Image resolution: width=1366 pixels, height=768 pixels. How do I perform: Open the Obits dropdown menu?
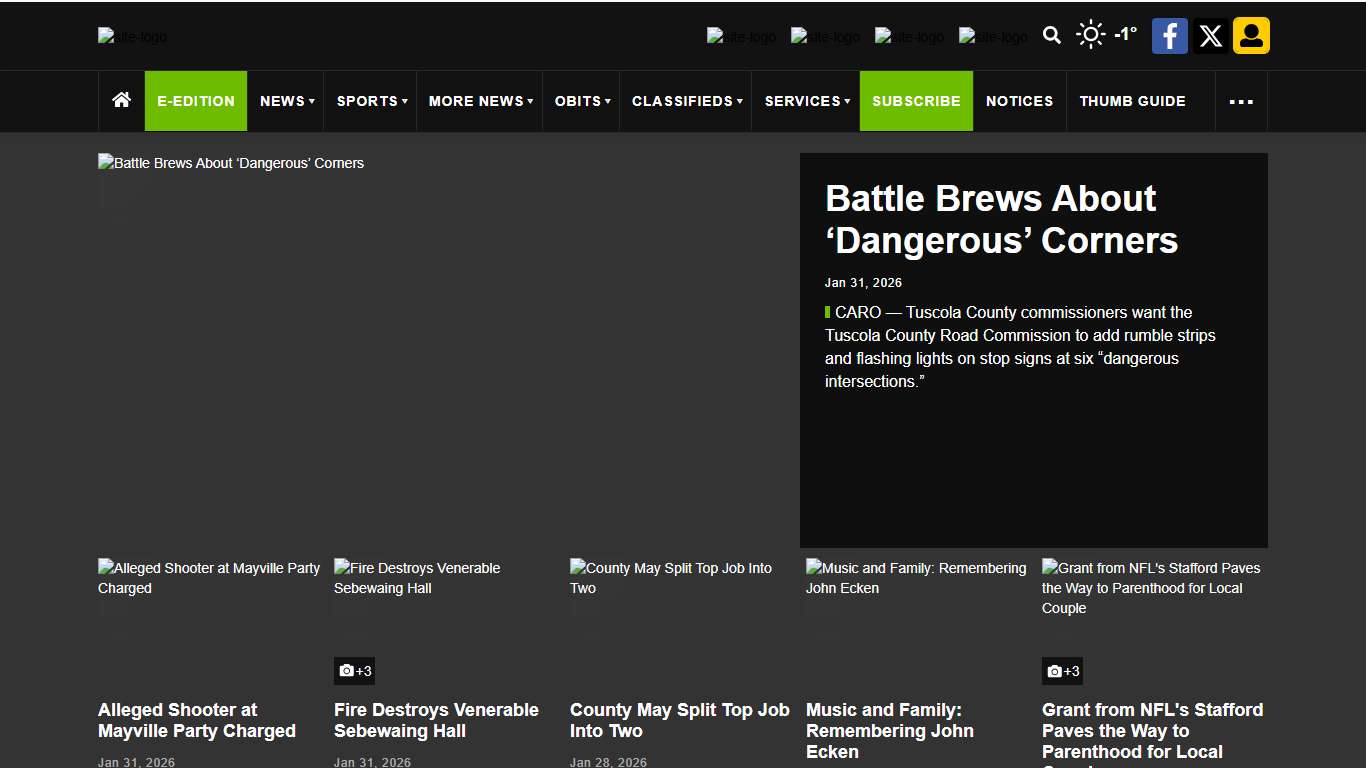point(581,101)
